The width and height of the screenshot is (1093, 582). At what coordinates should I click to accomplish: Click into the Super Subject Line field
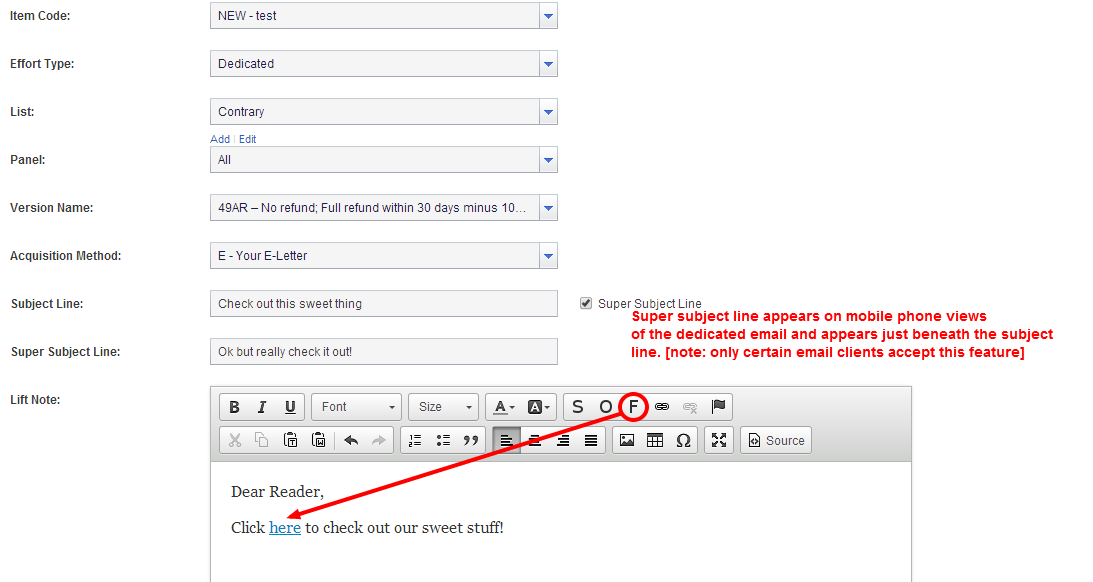pos(383,352)
